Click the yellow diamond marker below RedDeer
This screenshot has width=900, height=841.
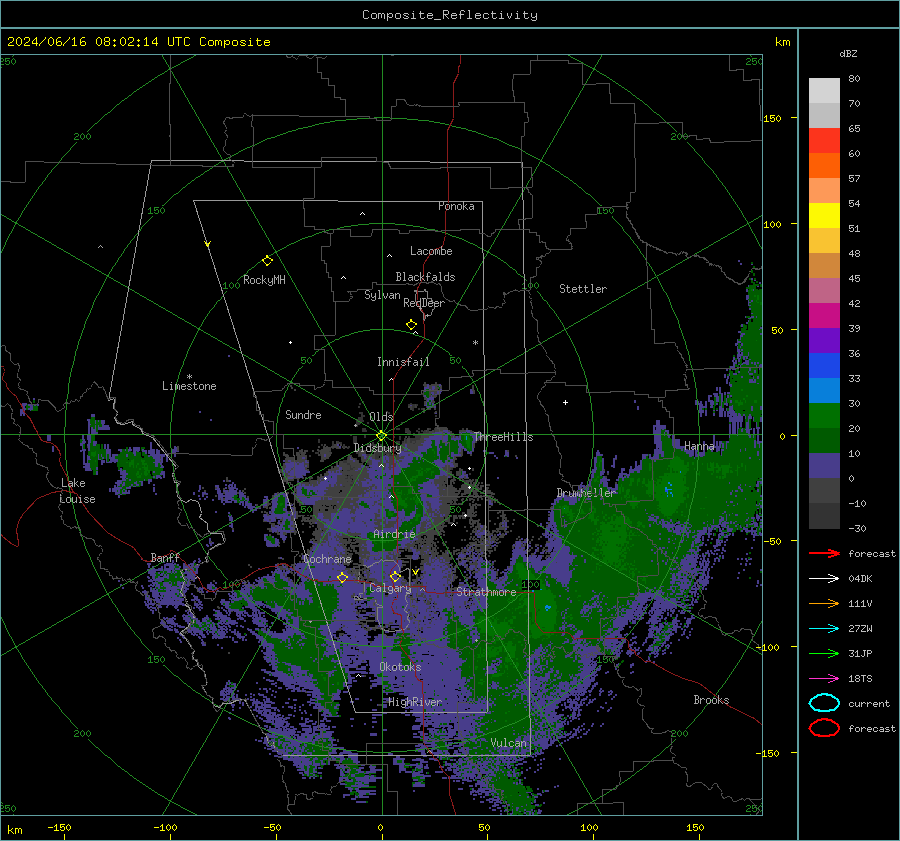coord(411,325)
